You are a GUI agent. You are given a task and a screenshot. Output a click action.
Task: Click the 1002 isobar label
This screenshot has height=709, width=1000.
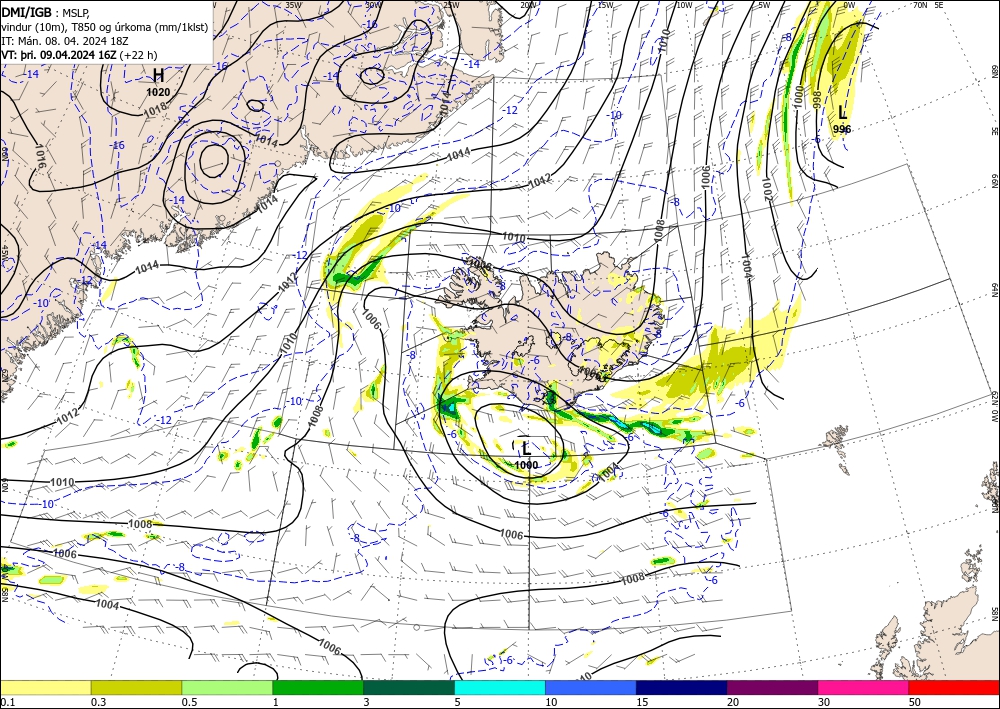coord(767,189)
